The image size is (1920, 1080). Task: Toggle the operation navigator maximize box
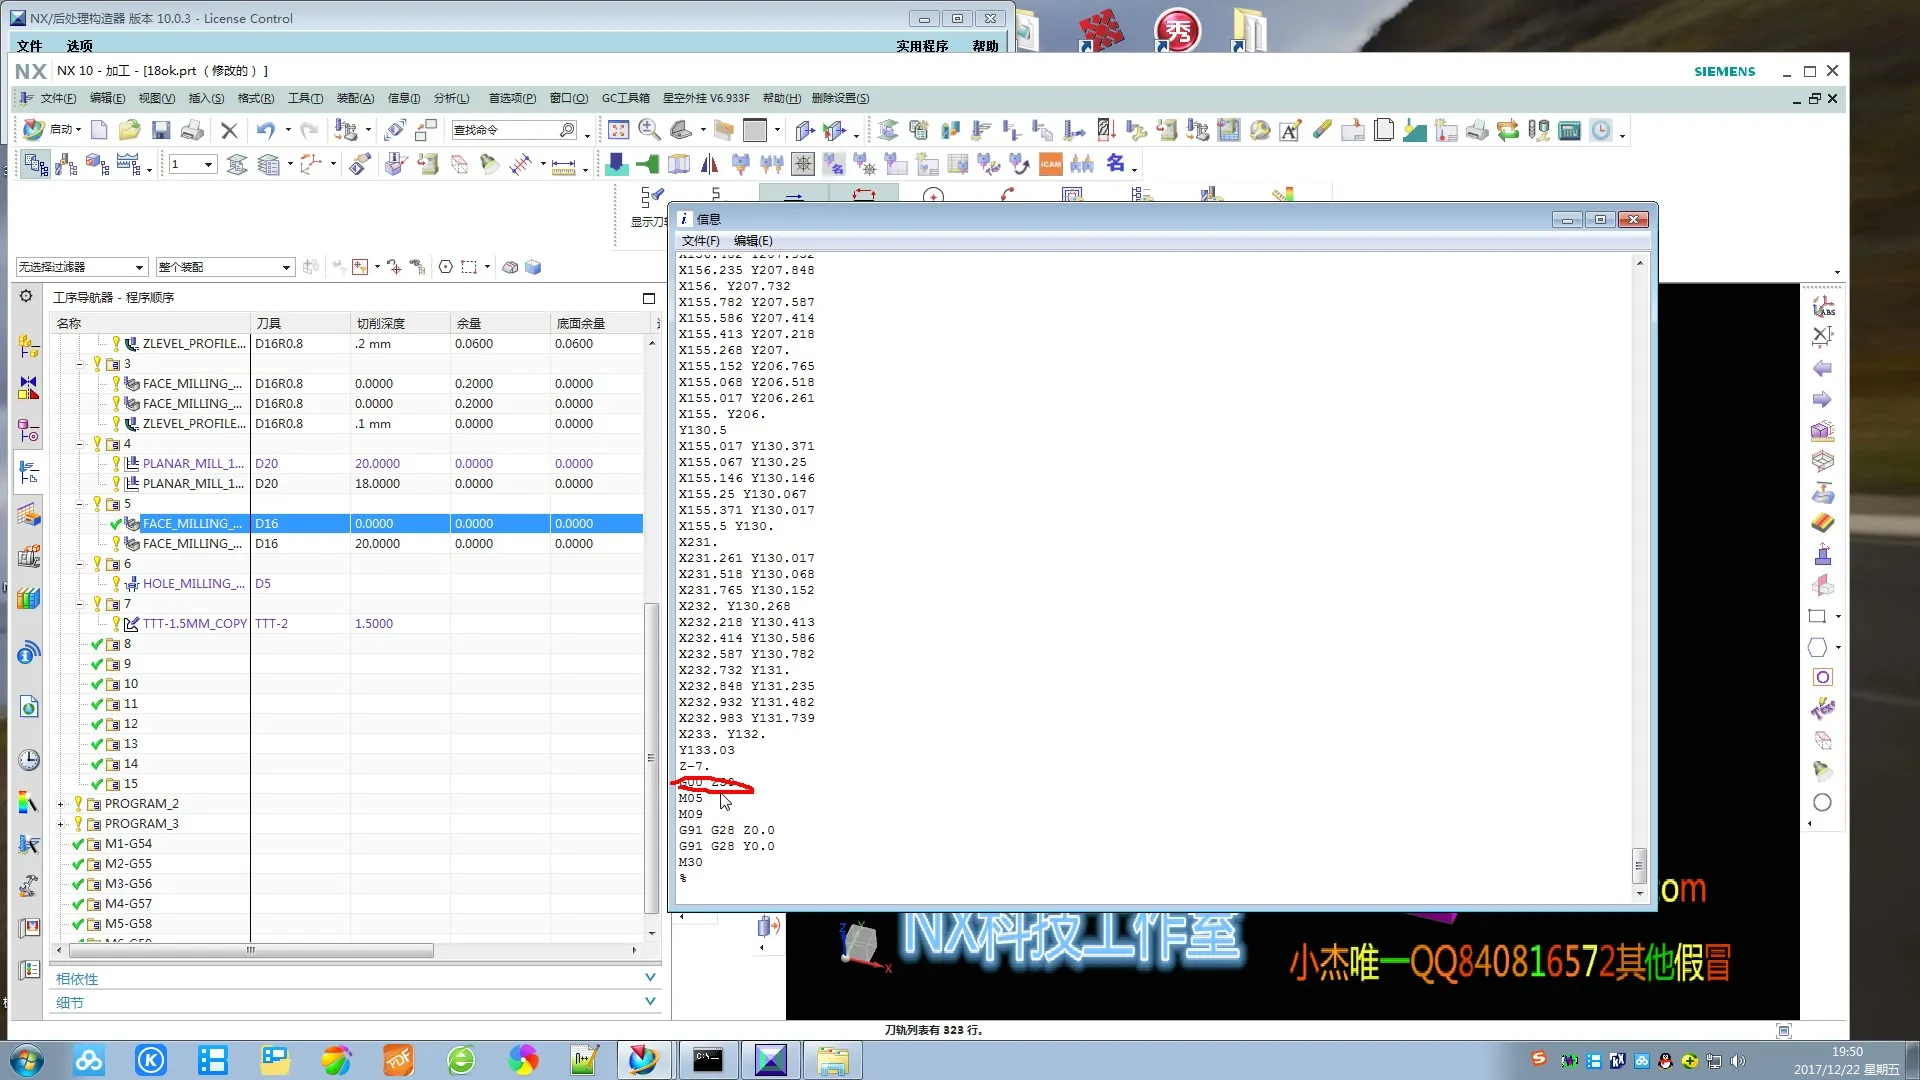click(x=648, y=298)
